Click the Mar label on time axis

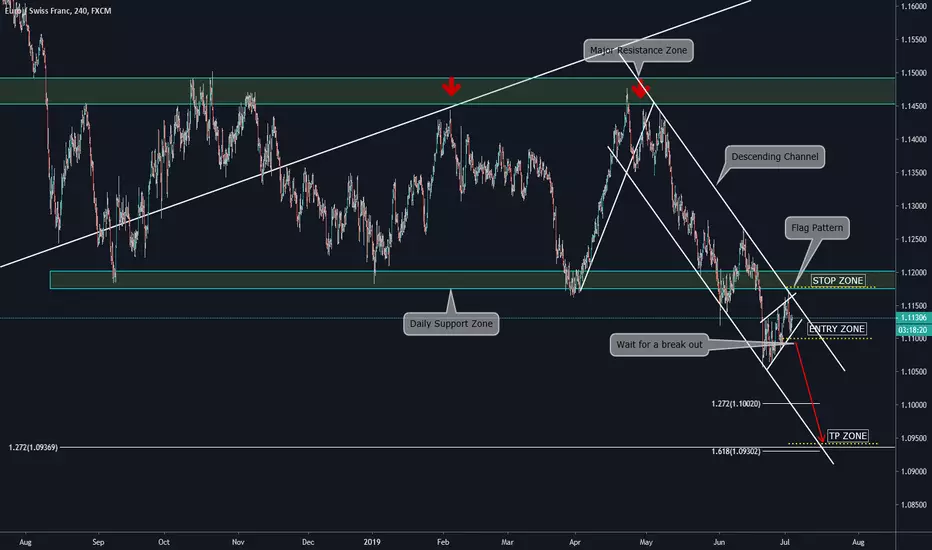click(x=507, y=542)
